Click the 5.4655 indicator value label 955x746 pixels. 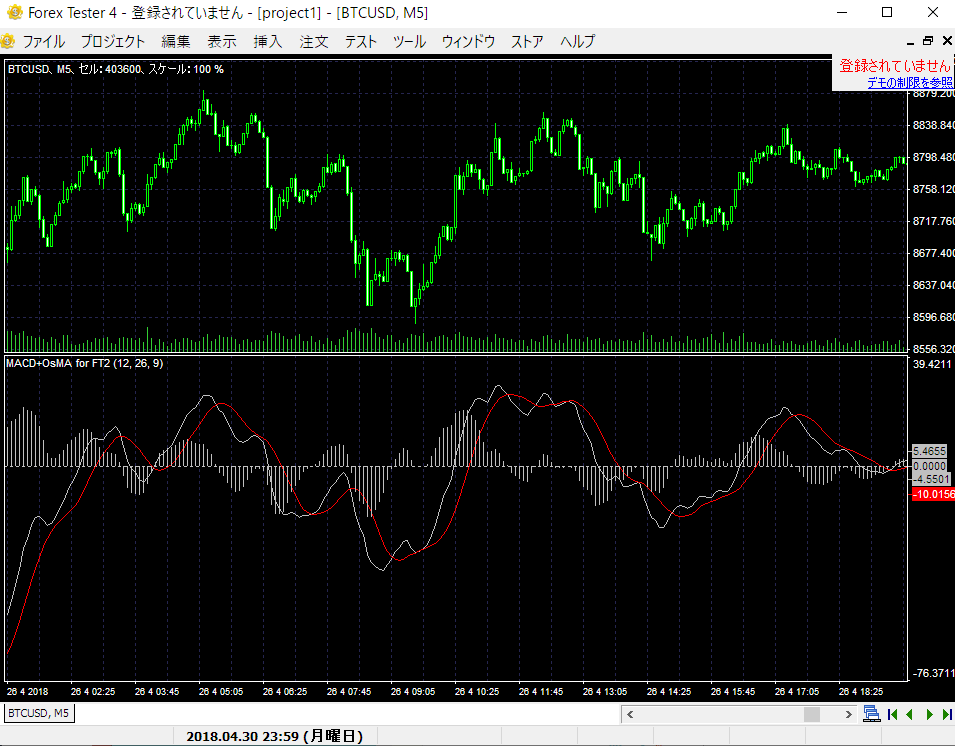tap(929, 451)
